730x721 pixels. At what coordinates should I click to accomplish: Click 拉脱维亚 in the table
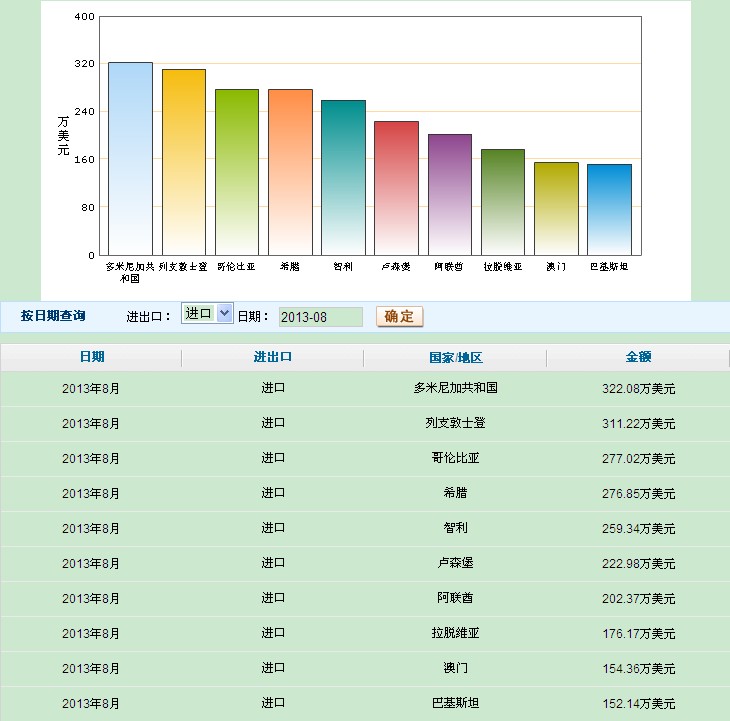[x=455, y=633]
